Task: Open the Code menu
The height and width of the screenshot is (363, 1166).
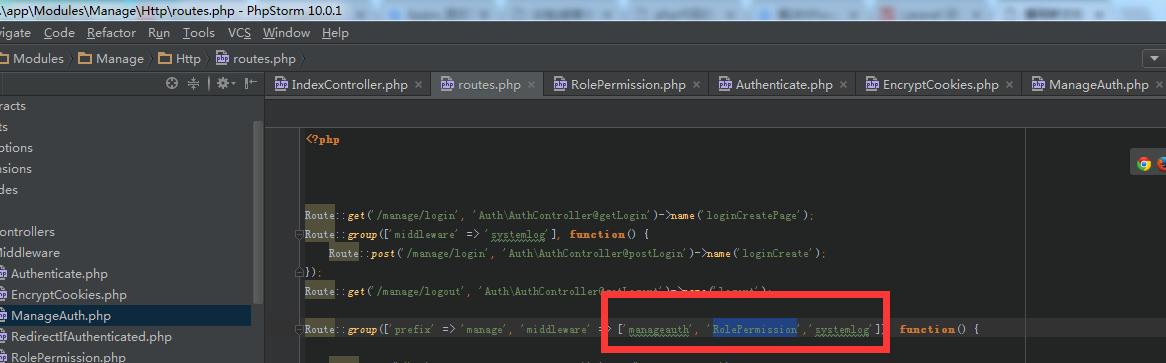Action: click(x=59, y=33)
